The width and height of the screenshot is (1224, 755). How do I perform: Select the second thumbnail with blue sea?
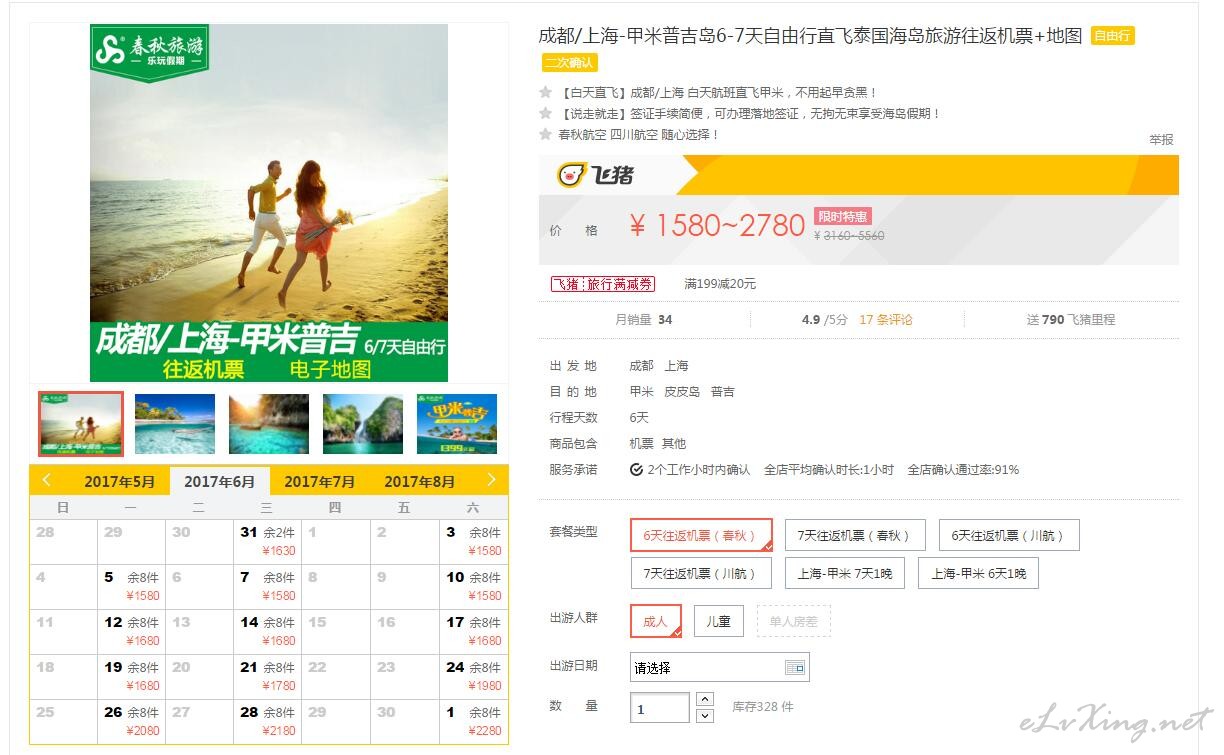pyautogui.click(x=175, y=424)
